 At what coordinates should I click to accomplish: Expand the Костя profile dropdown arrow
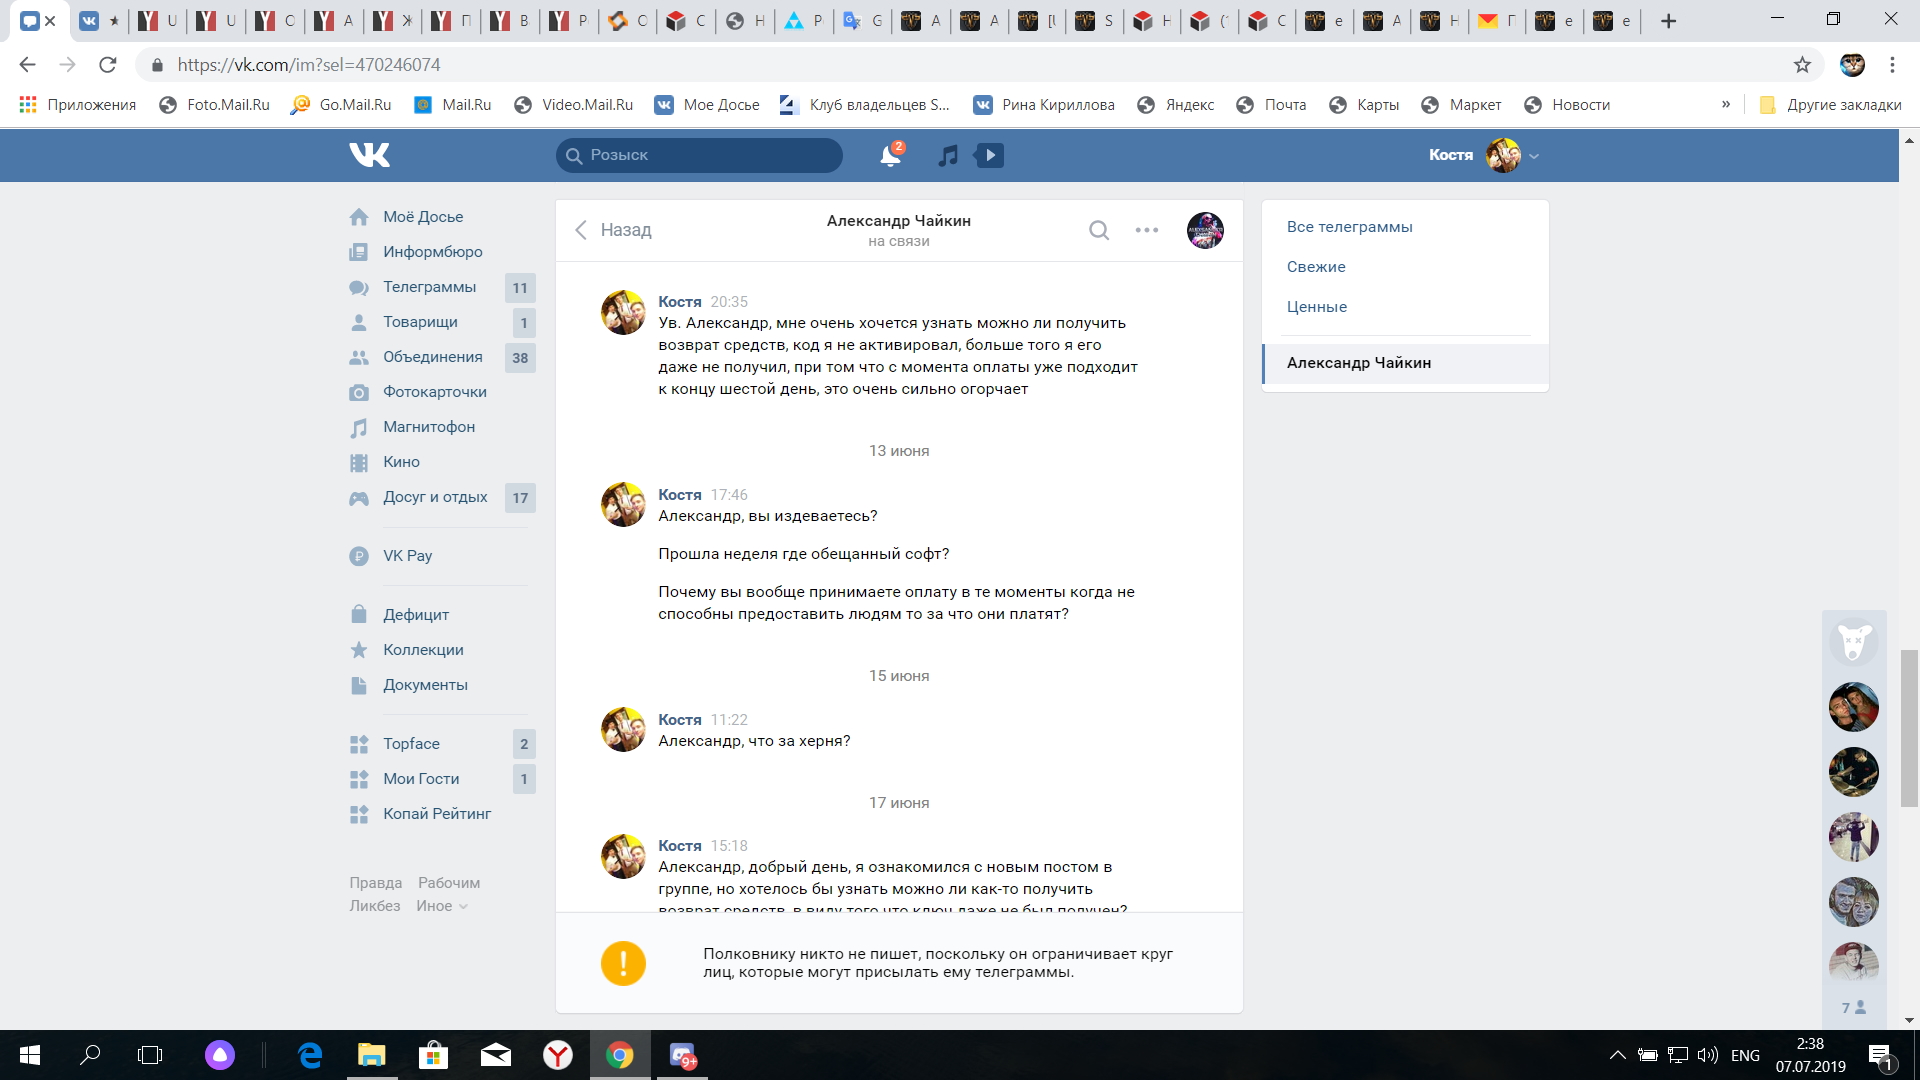point(1535,156)
